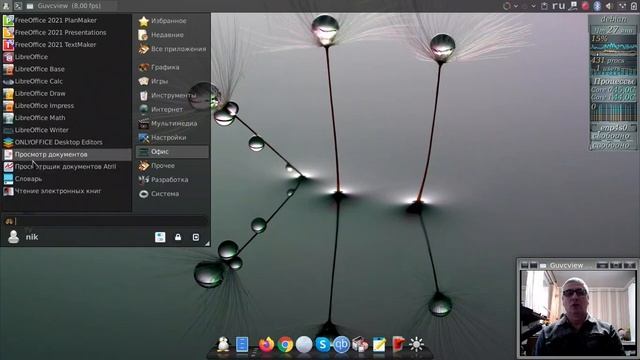Viewport: 640px width, 360px height.
Task: Click the Guvcview webcam window title
Action: pyautogui.click(x=566, y=265)
